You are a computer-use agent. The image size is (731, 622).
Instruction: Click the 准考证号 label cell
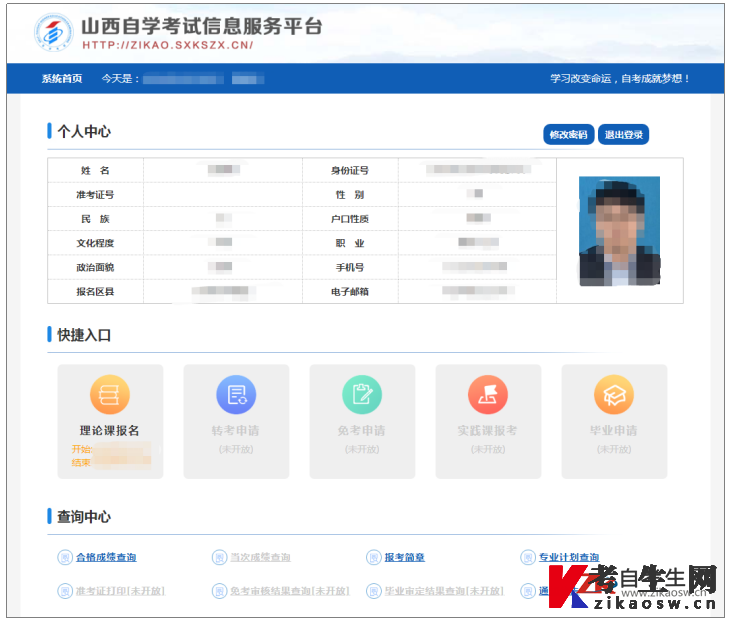pyautogui.click(x=96, y=194)
